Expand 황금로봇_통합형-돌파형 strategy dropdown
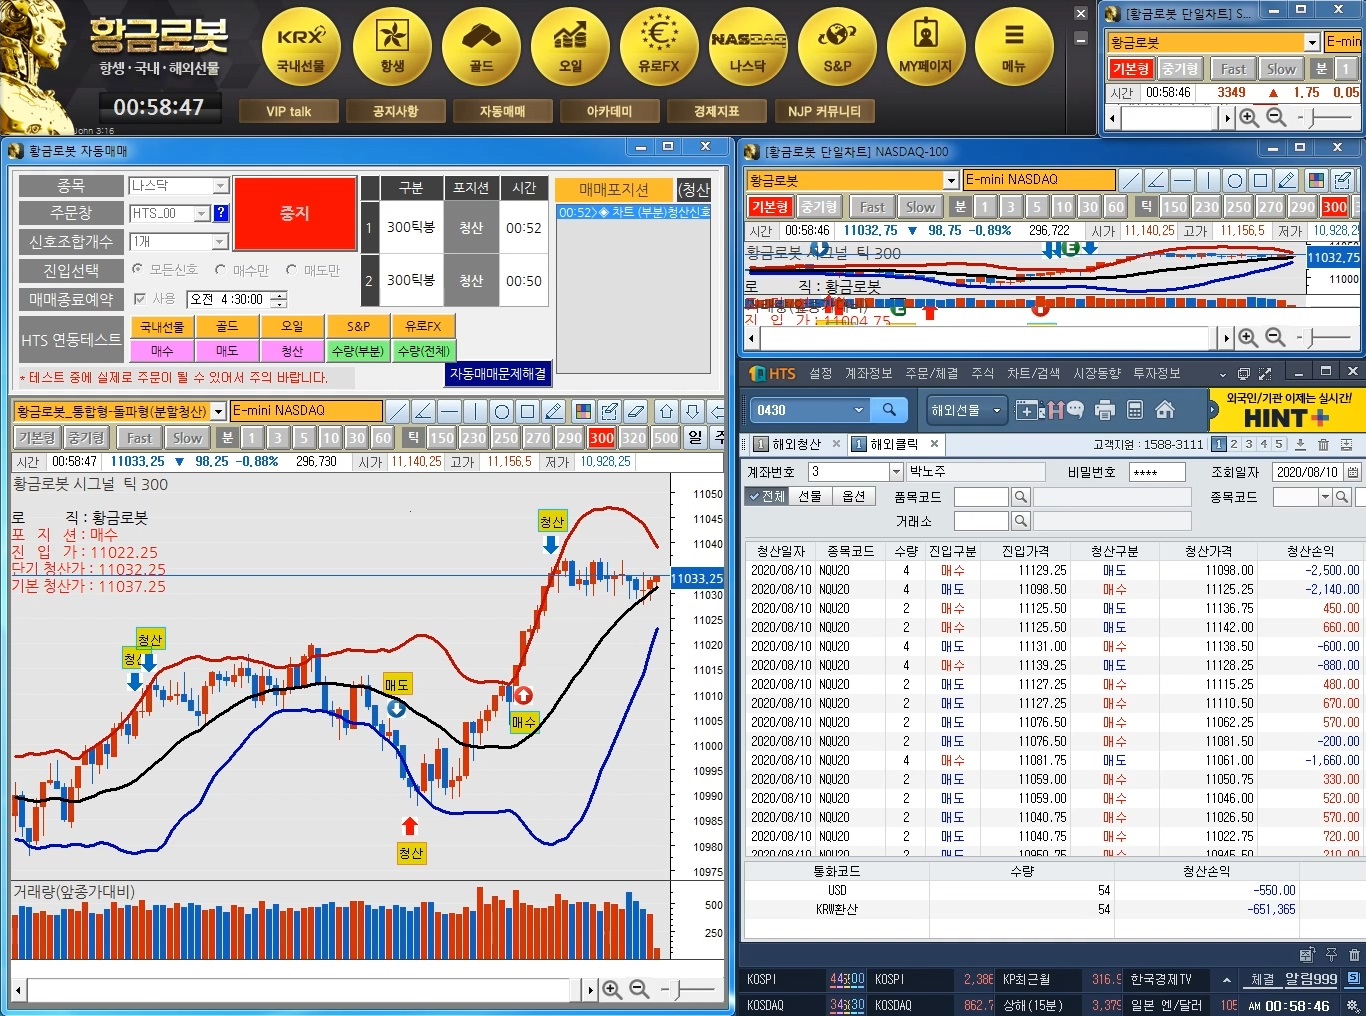This screenshot has width=1366, height=1016. (x=218, y=411)
